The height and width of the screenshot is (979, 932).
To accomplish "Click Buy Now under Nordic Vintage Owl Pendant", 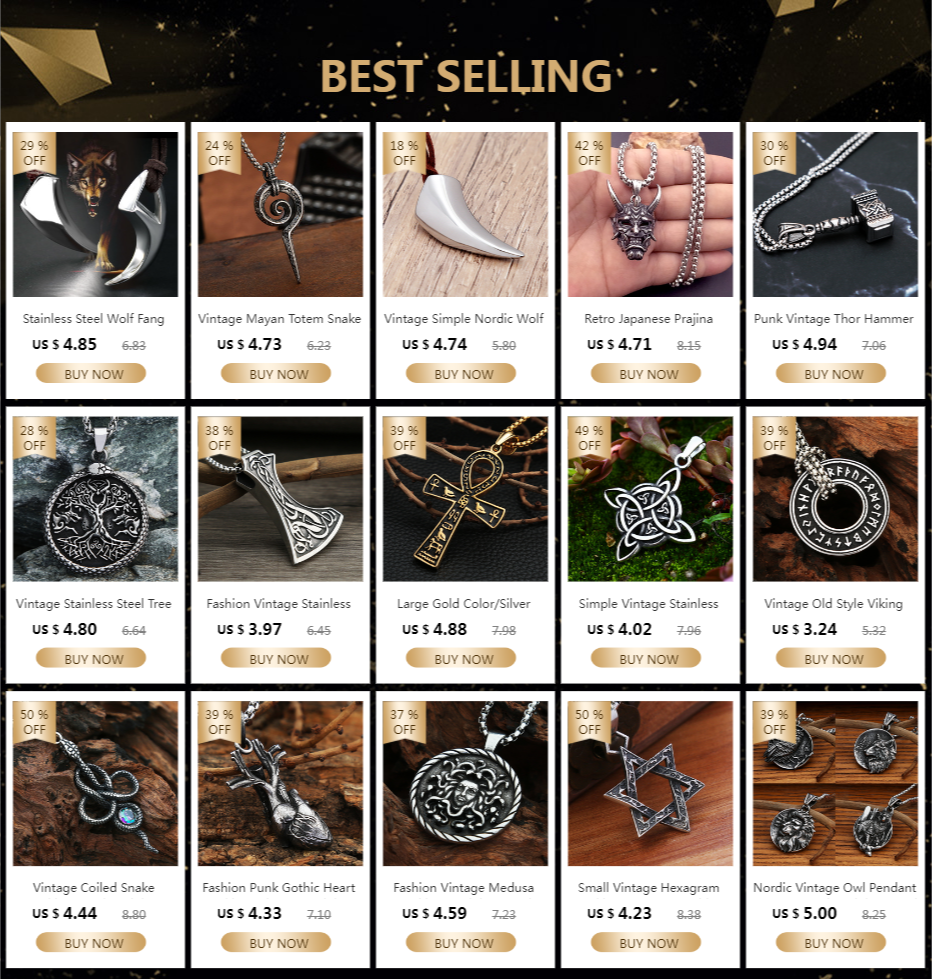I will click(831, 942).
